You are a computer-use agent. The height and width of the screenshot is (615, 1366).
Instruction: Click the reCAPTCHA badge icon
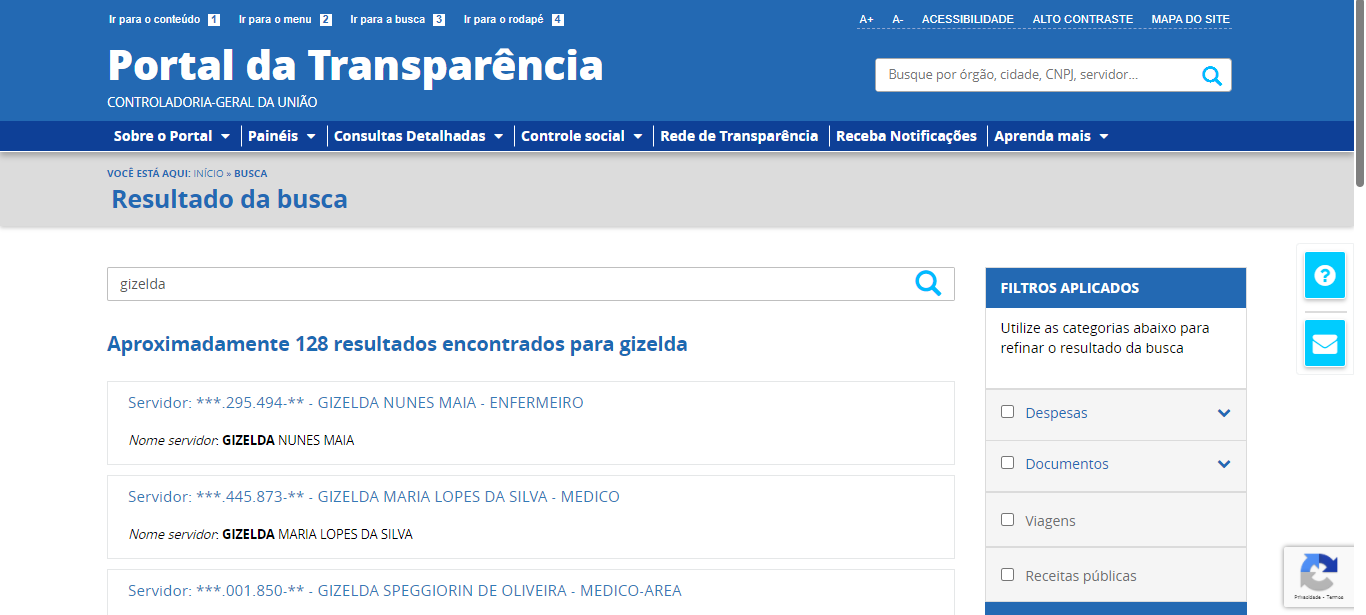tap(1318, 573)
